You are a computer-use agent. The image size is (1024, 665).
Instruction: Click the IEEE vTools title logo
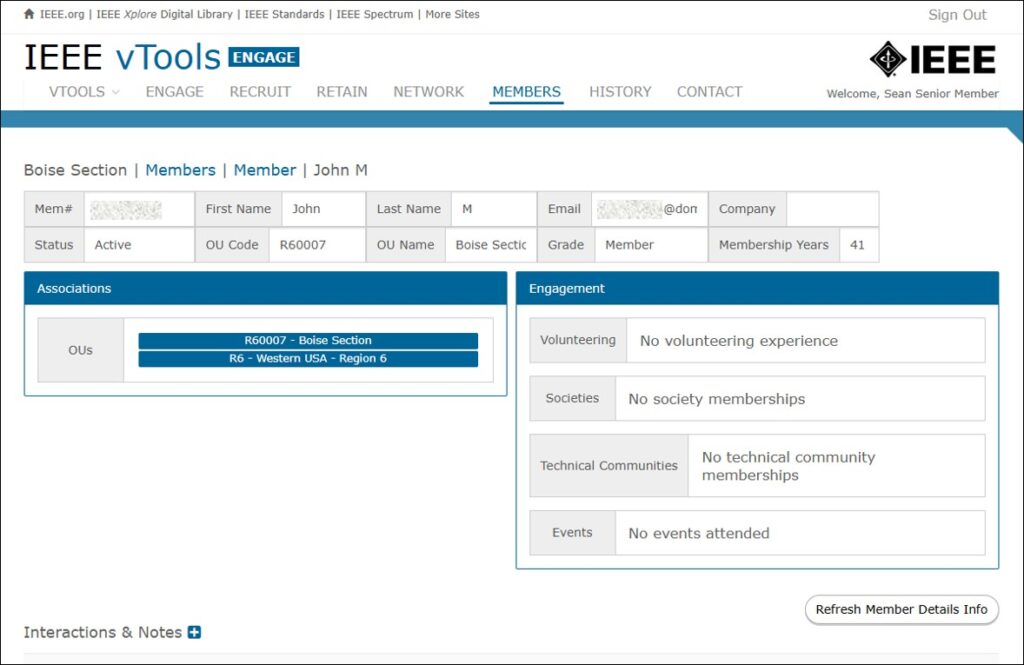tap(122, 57)
